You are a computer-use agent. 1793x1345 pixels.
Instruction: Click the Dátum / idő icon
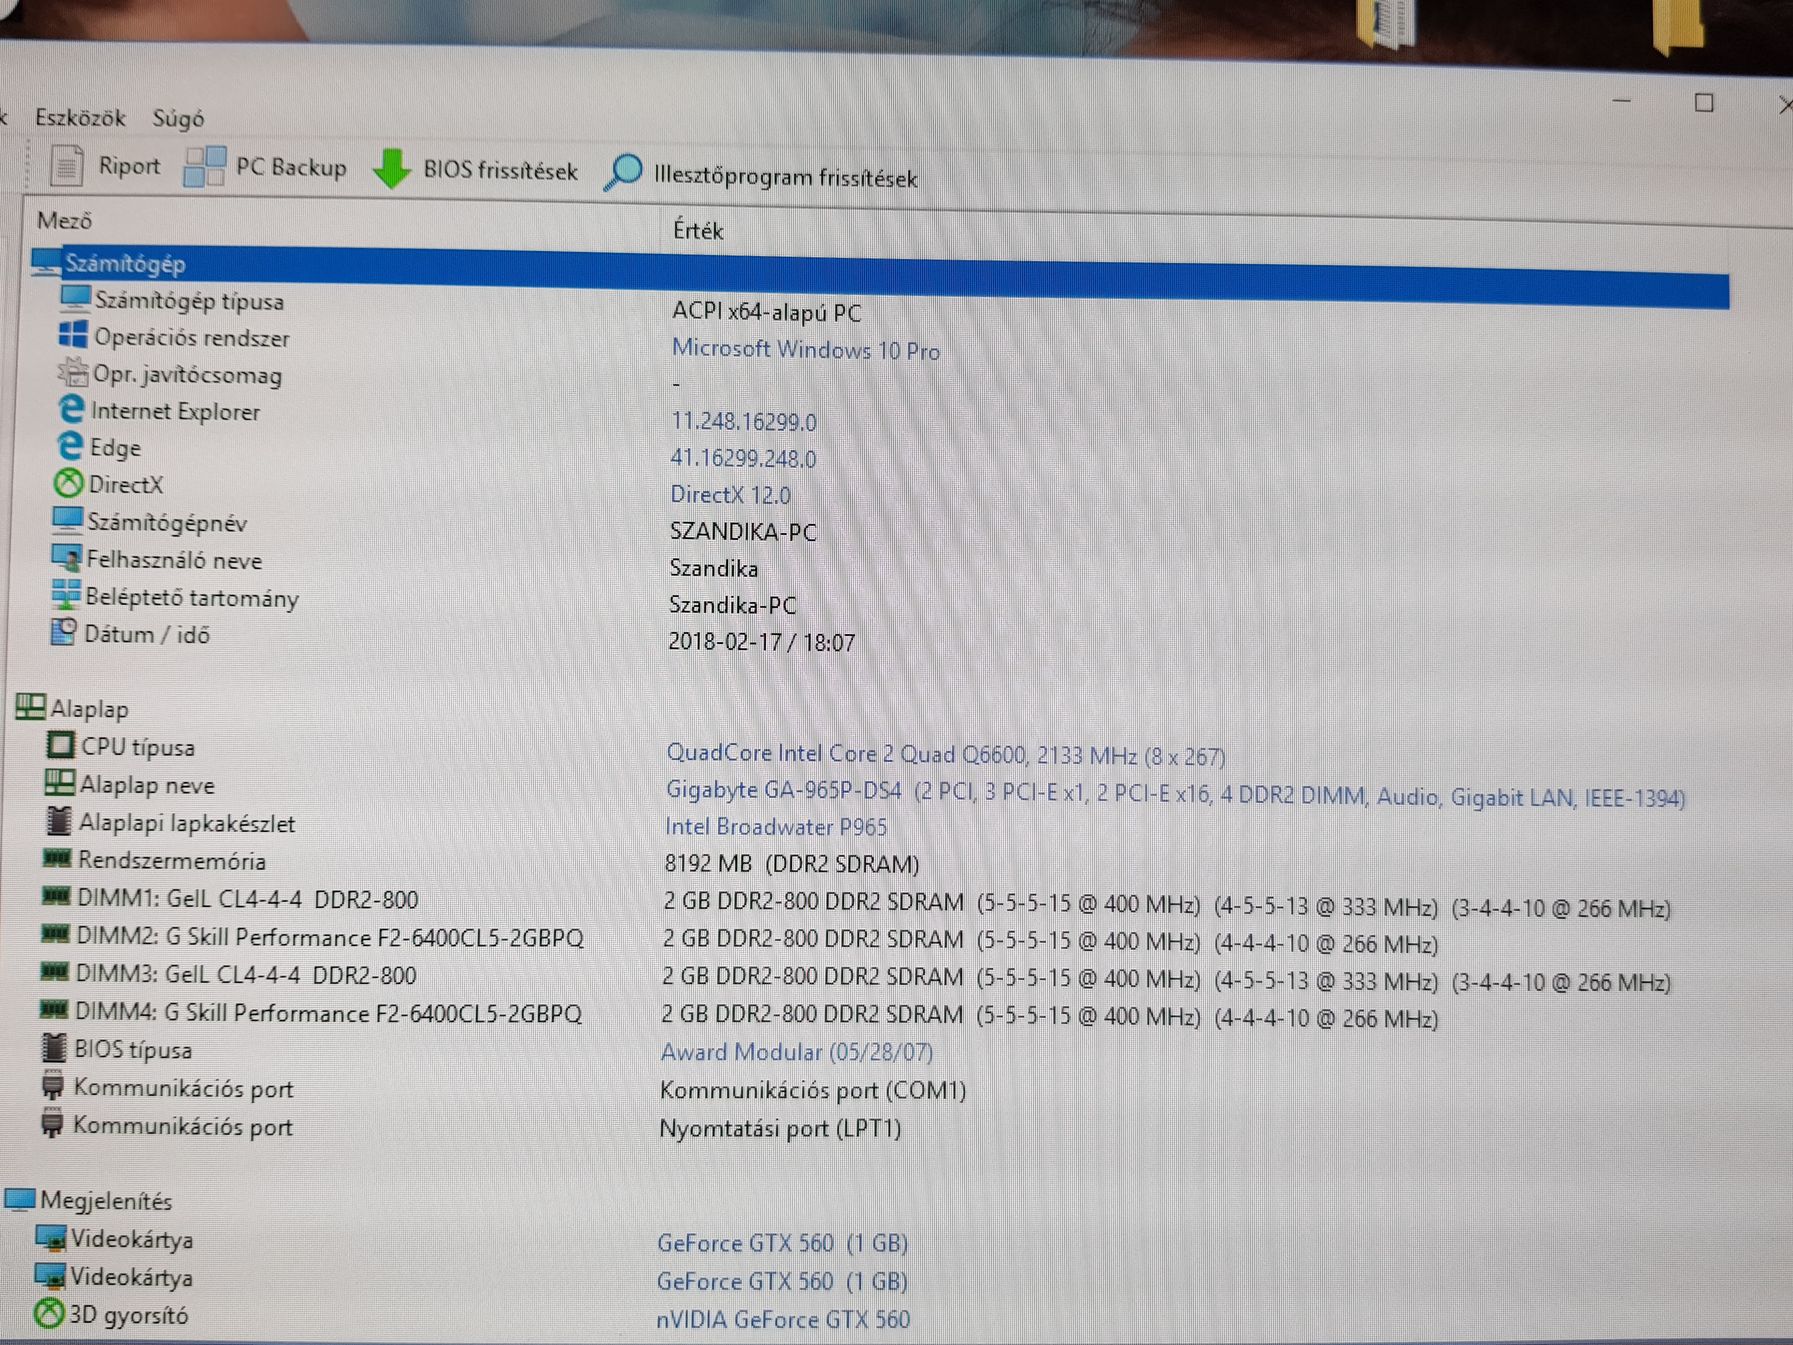[x=64, y=631]
